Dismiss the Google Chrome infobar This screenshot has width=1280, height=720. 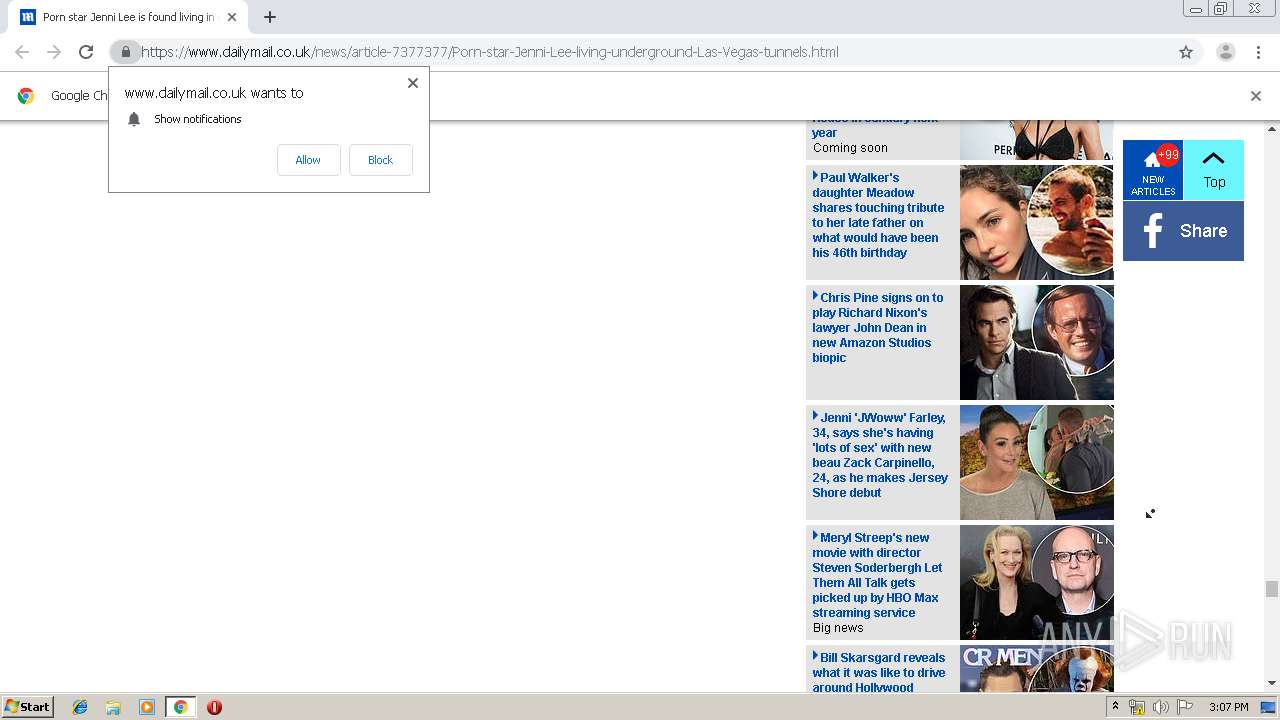(1256, 96)
